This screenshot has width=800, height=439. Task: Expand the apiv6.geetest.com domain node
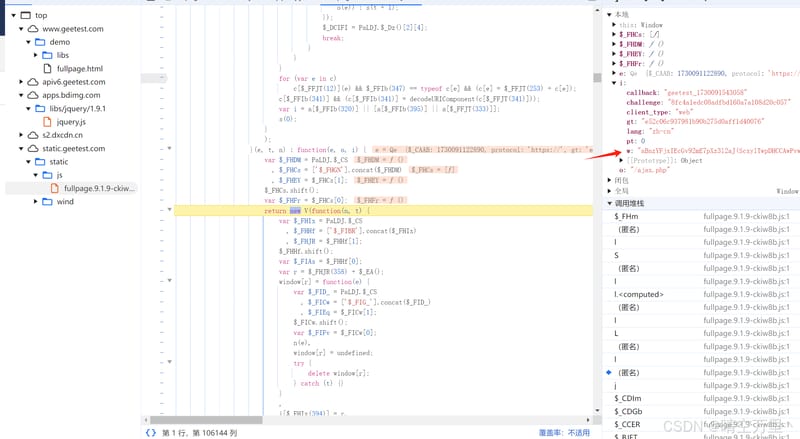point(21,82)
